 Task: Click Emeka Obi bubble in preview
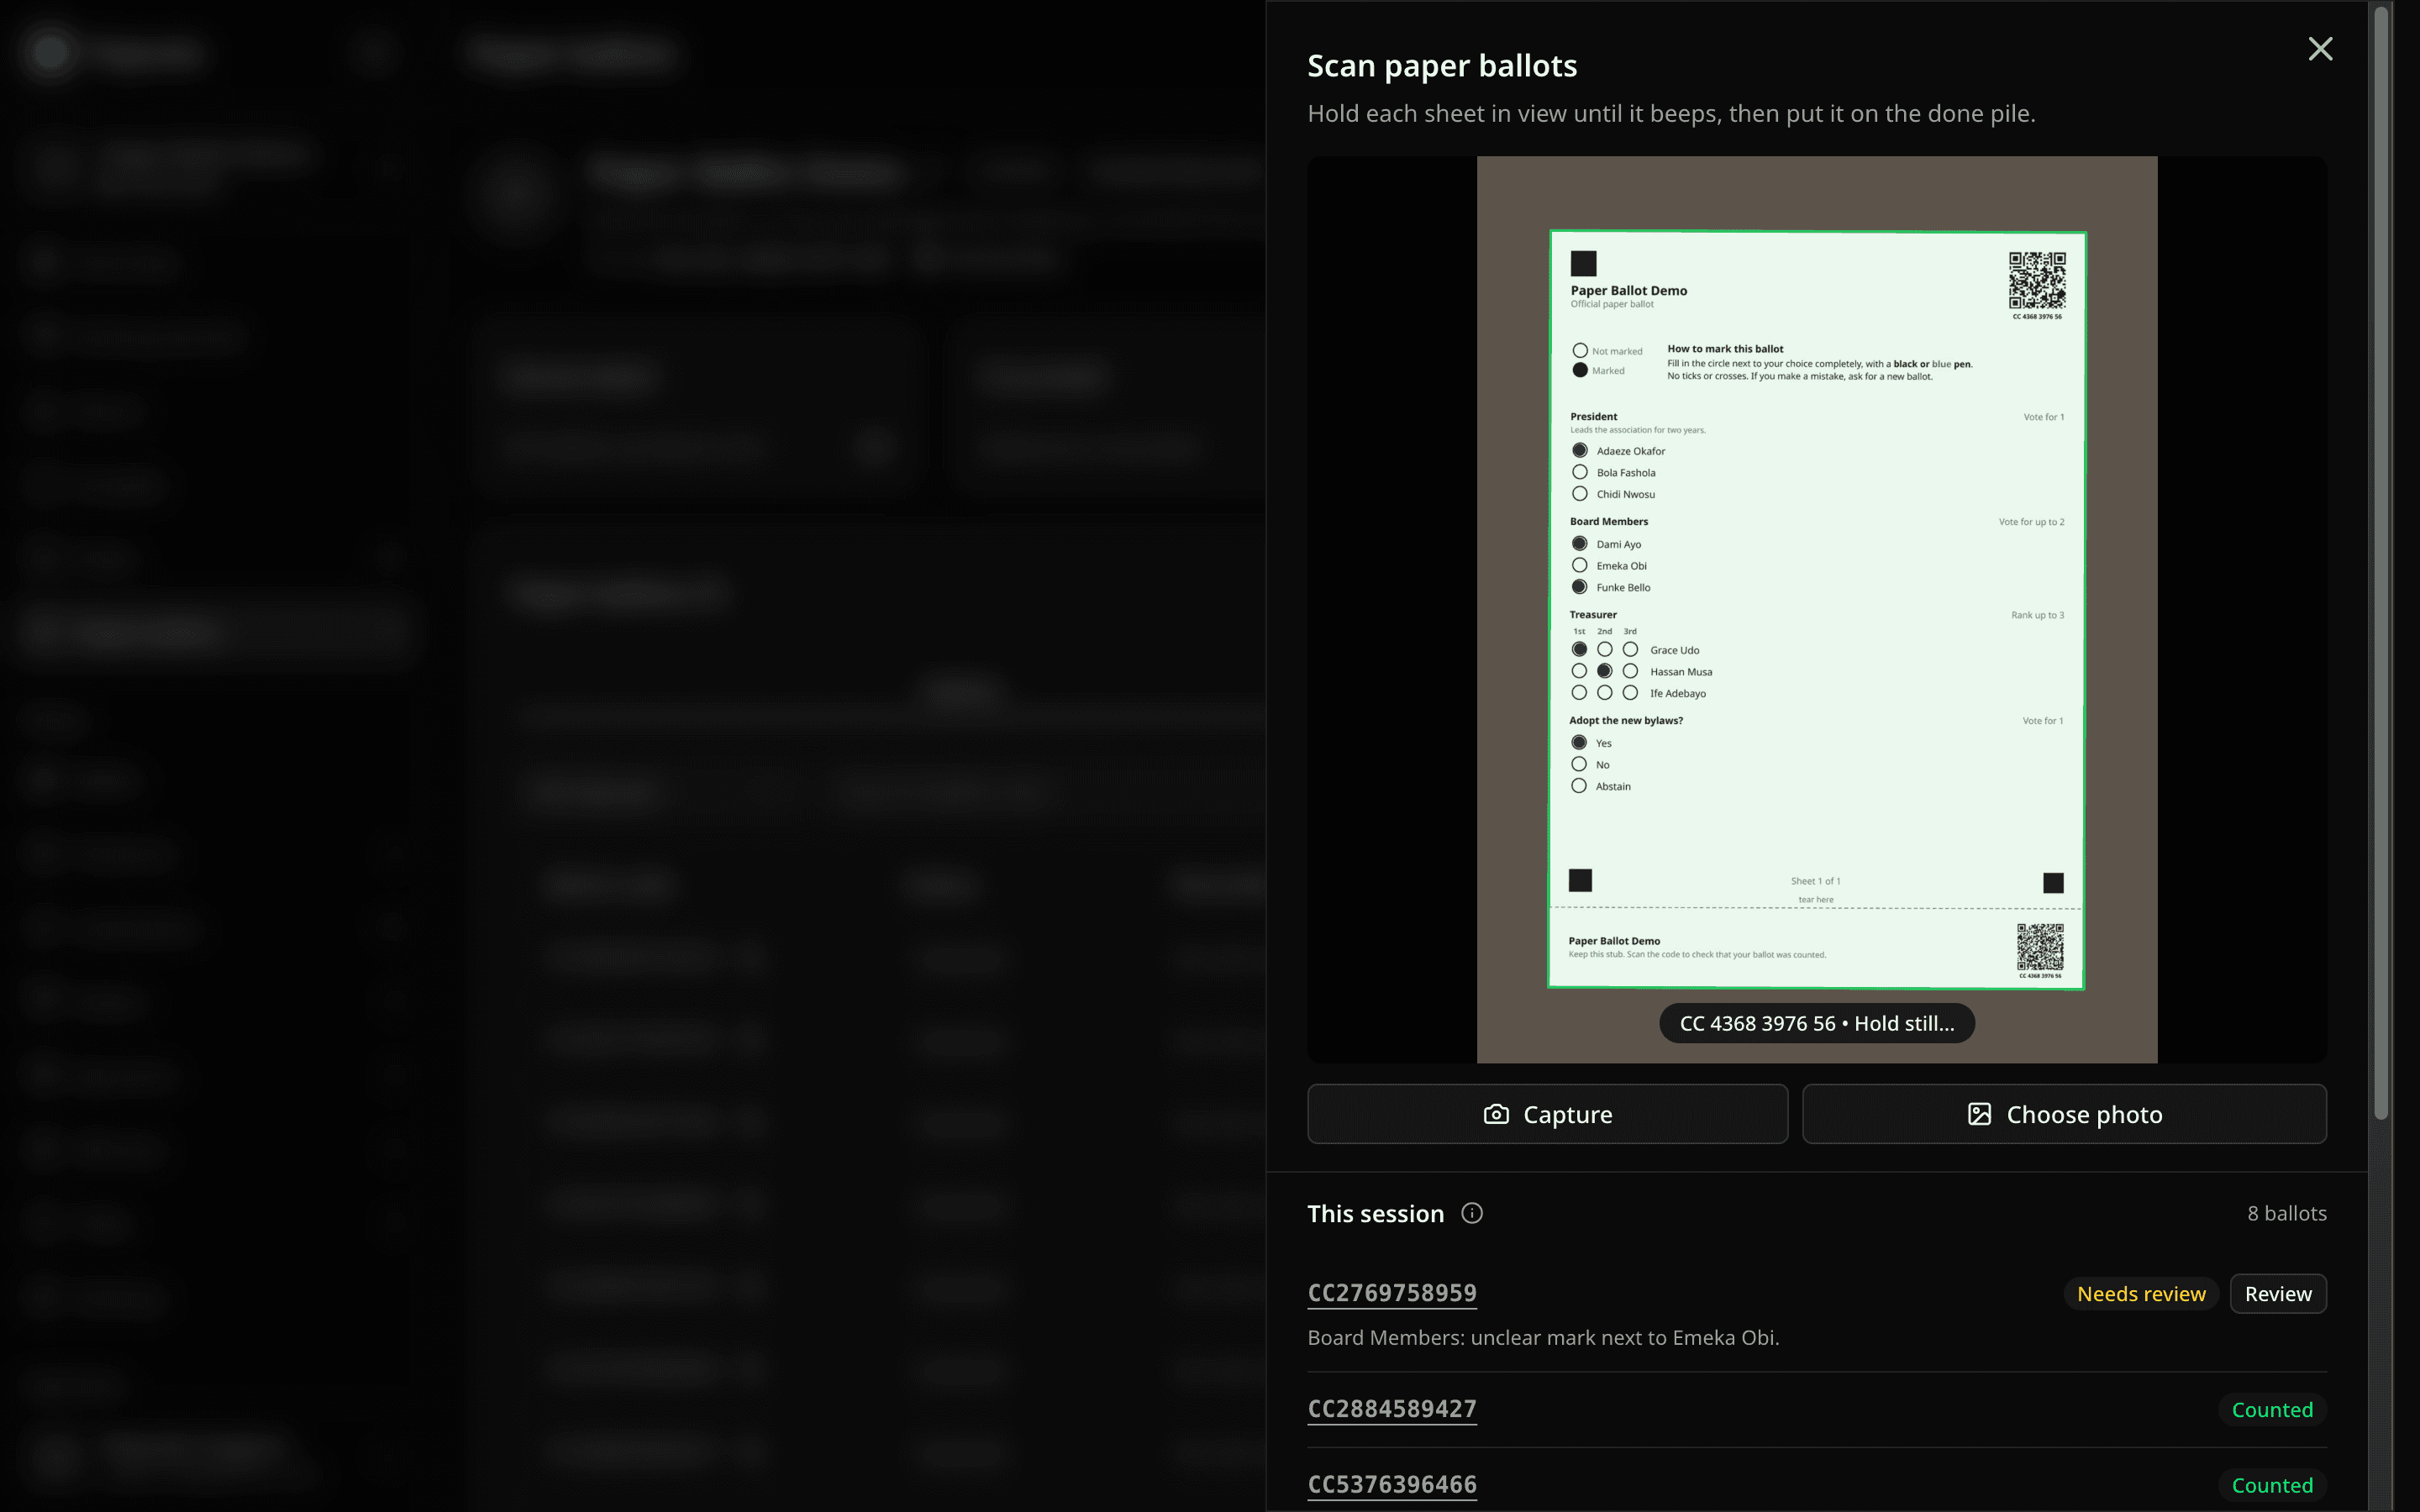pyautogui.click(x=1580, y=565)
